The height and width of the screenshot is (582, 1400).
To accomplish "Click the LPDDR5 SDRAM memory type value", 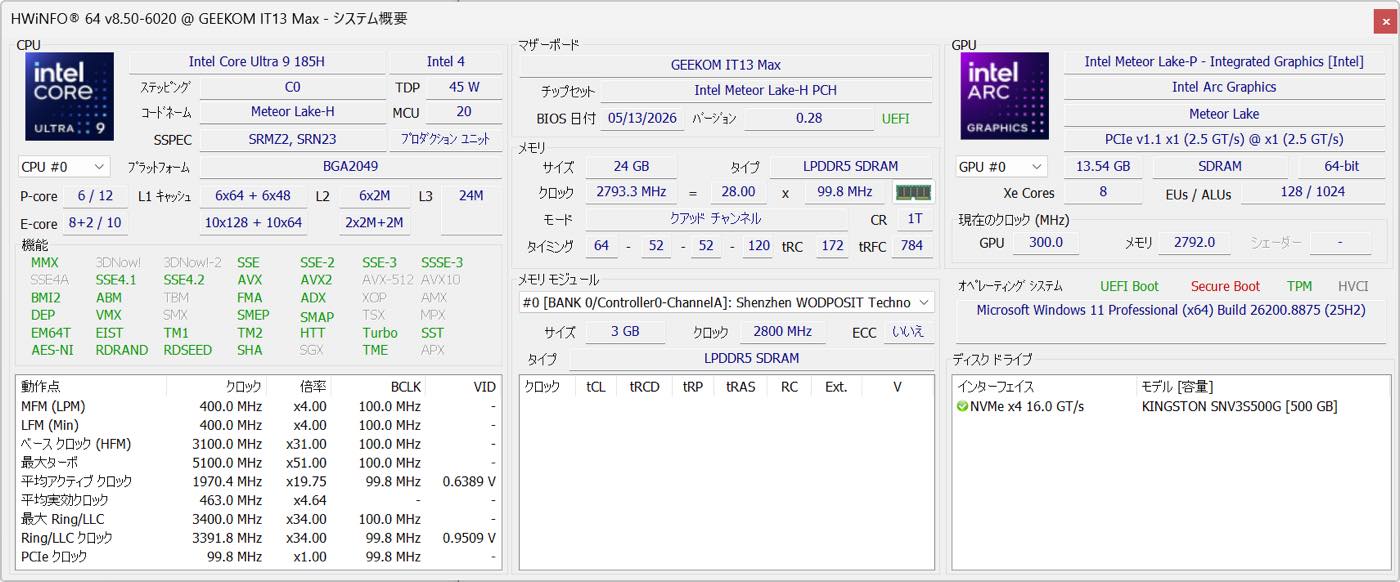I will click(x=850, y=166).
